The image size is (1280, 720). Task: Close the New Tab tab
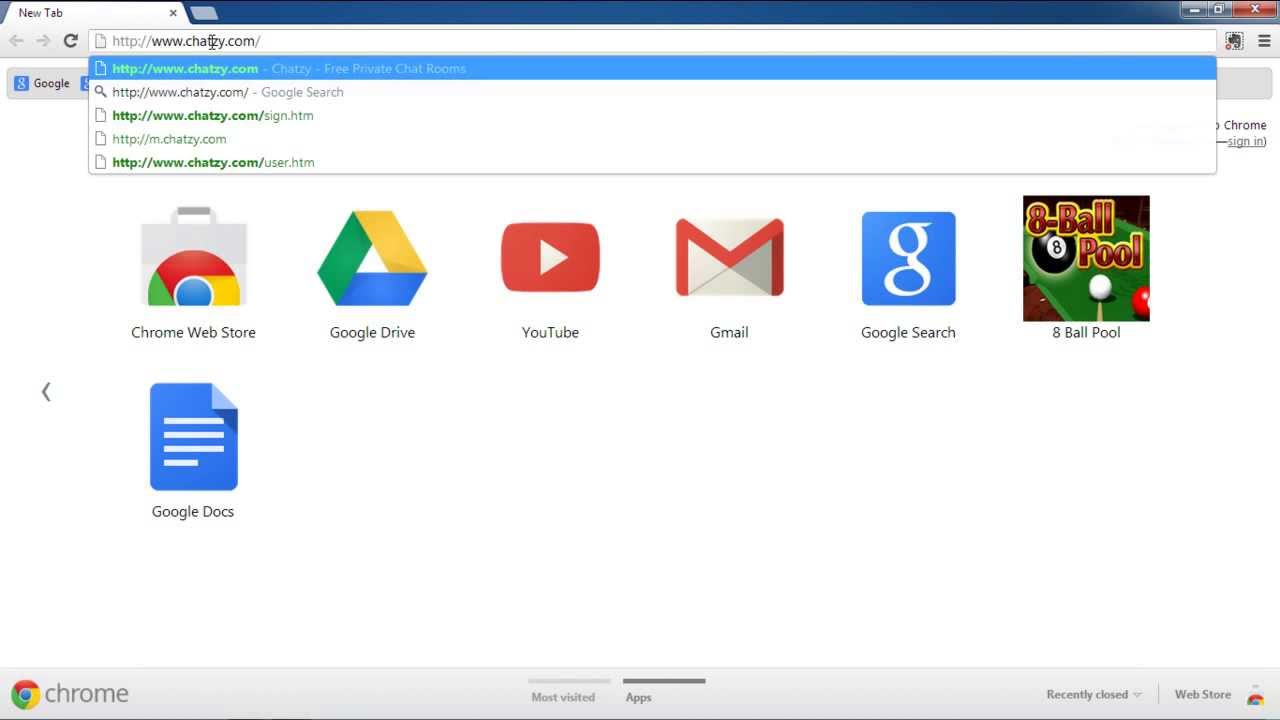(x=173, y=13)
